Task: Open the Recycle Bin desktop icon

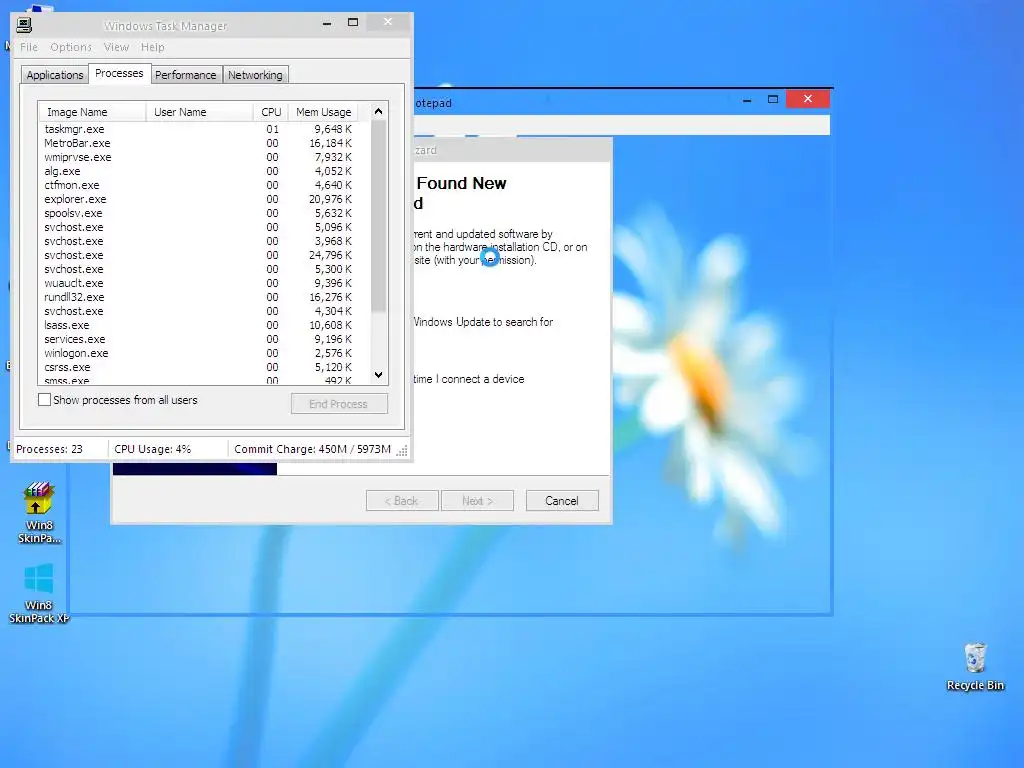Action: [974, 666]
